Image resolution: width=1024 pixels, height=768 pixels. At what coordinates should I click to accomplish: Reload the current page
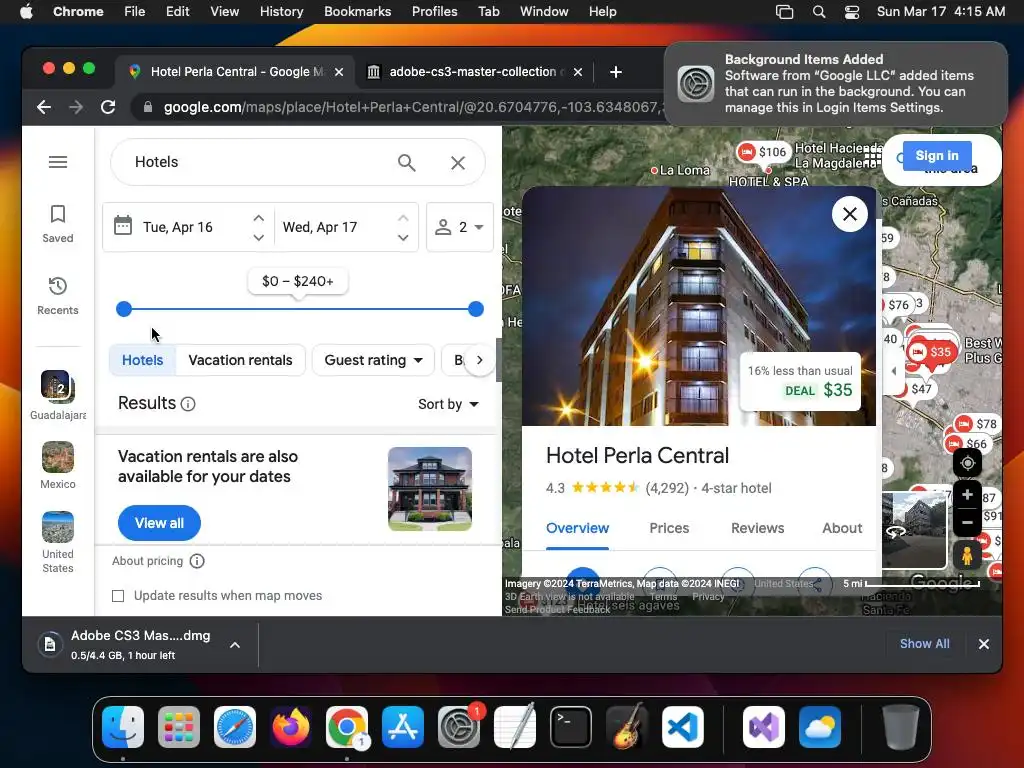108,107
